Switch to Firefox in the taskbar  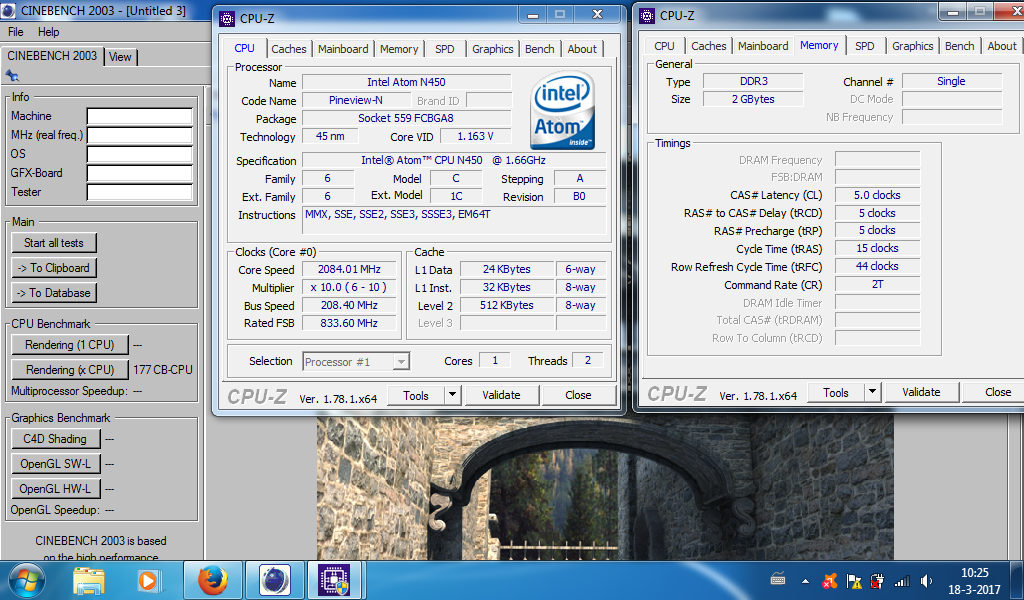tap(213, 580)
